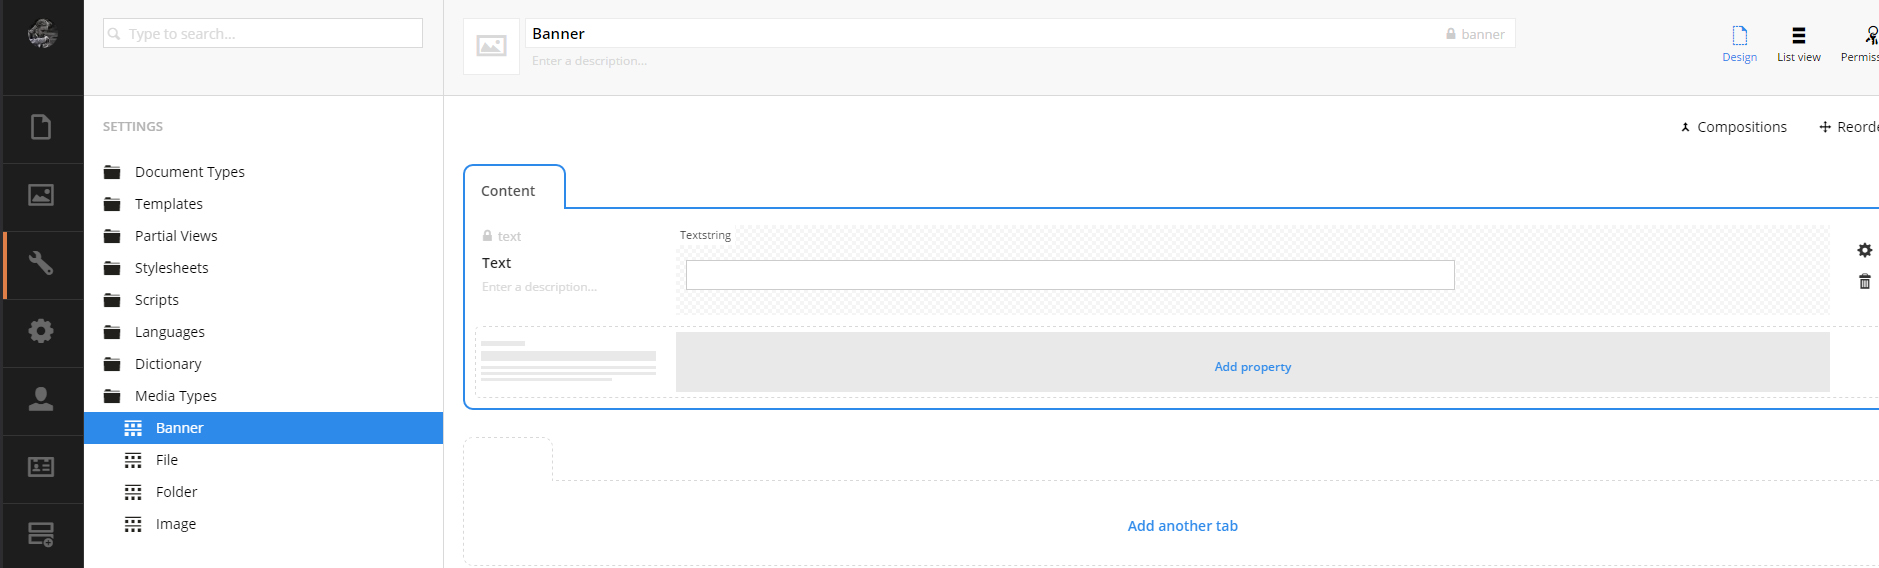Select the Content tab

tap(508, 191)
